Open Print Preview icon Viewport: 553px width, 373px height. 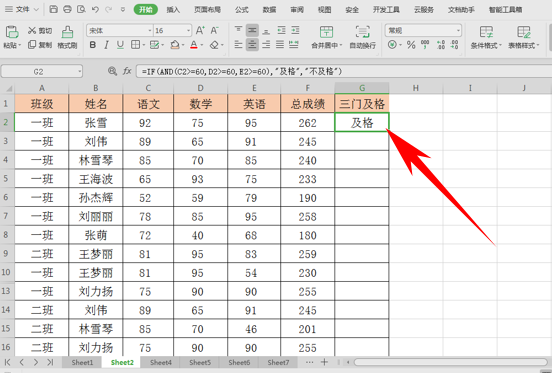click(x=81, y=9)
